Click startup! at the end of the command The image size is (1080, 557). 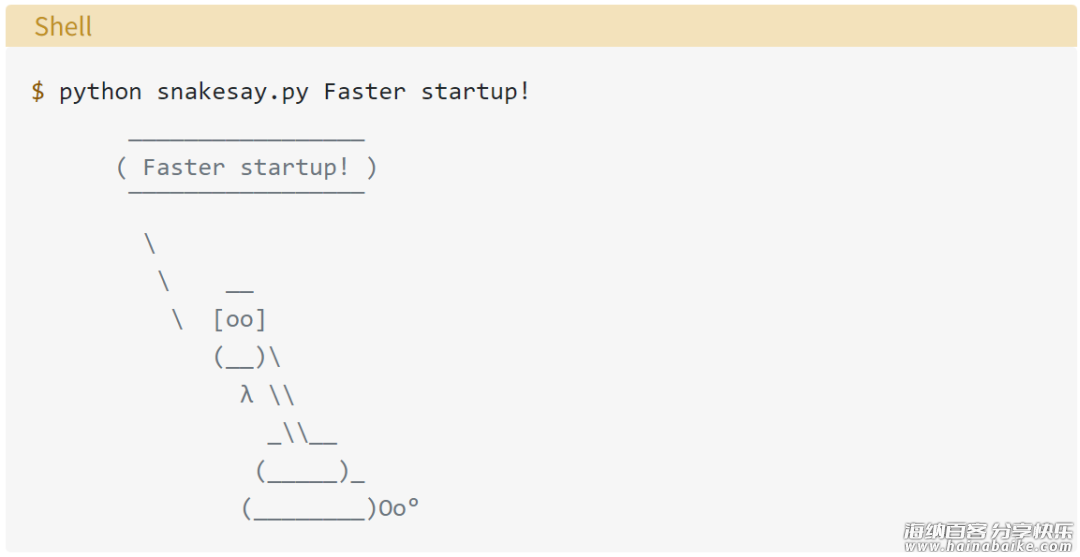(475, 92)
